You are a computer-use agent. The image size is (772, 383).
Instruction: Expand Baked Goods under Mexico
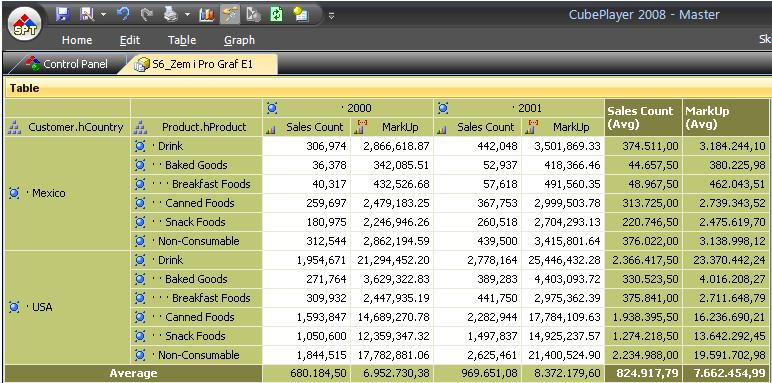(140, 165)
